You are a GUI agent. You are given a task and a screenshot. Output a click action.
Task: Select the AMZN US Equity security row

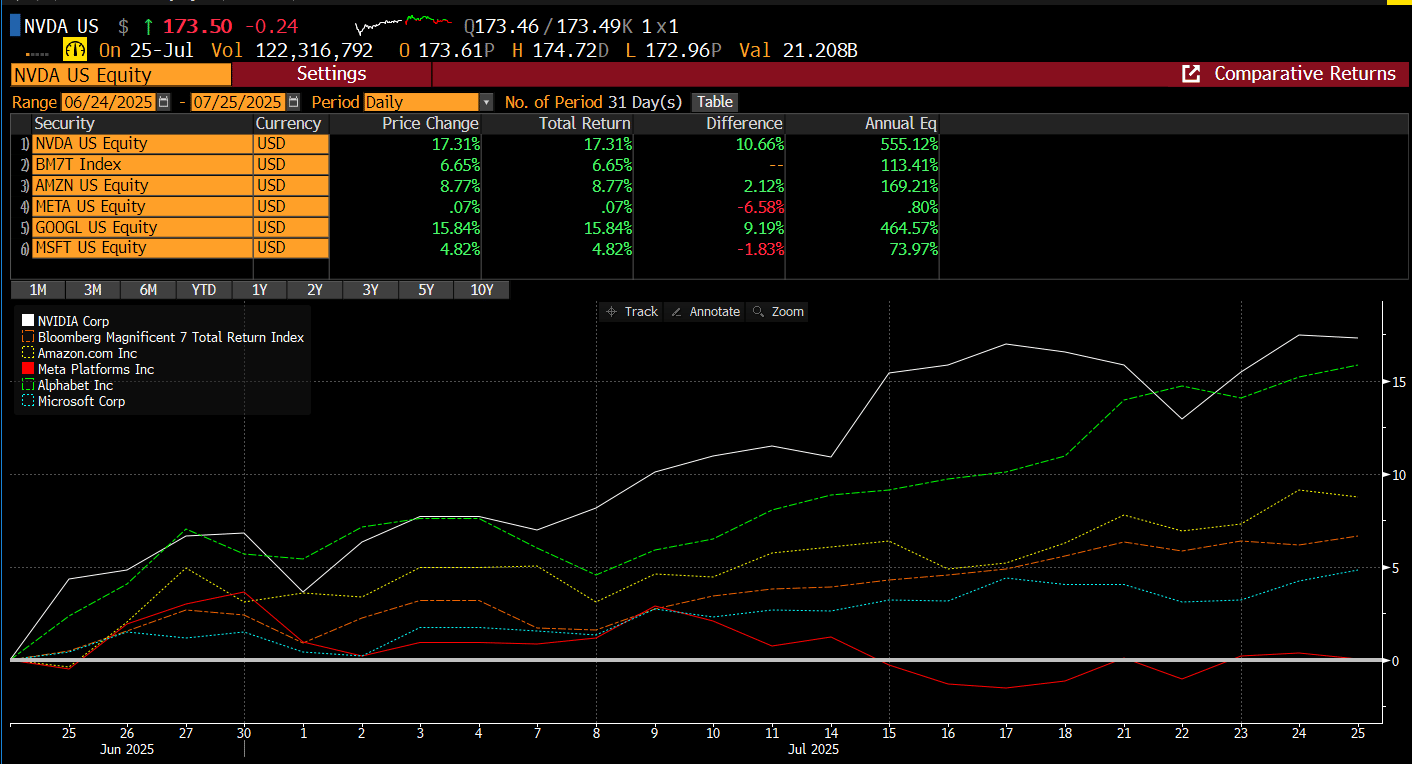click(x=142, y=186)
